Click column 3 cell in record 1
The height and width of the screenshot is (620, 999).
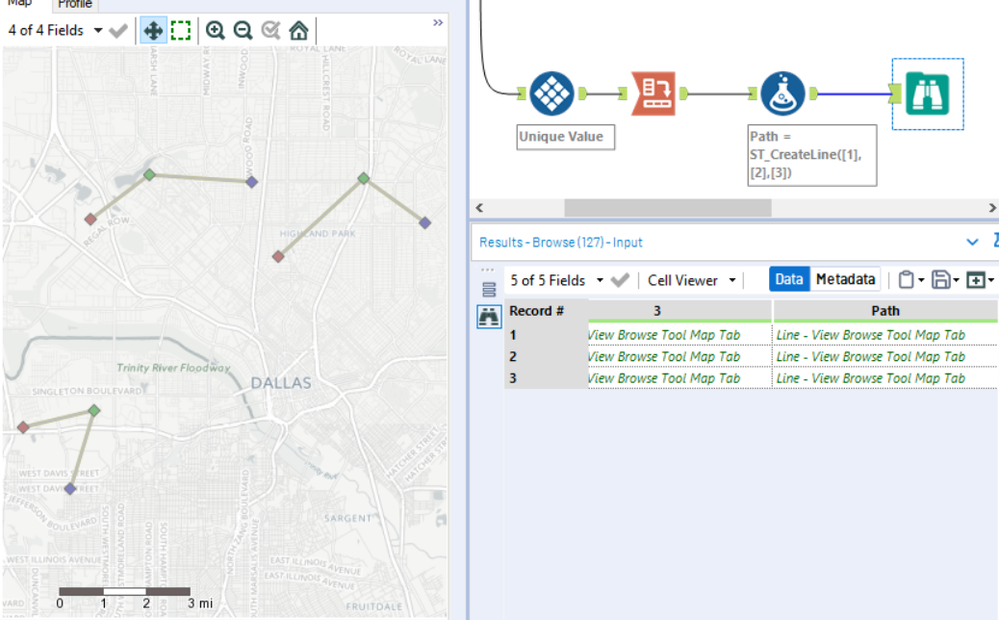(680, 335)
